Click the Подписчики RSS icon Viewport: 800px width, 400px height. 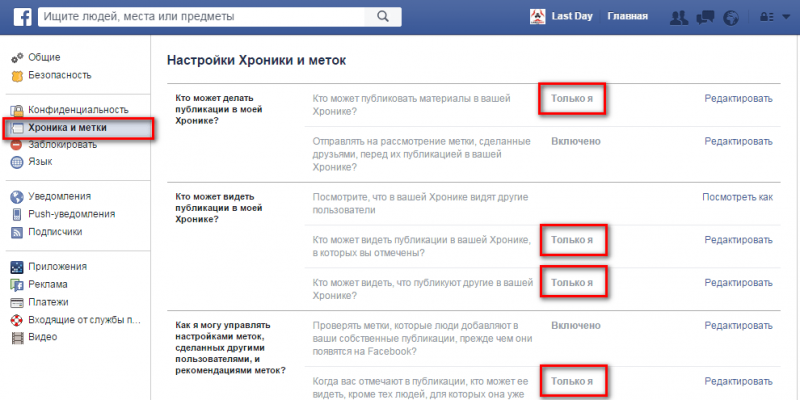[x=17, y=233]
